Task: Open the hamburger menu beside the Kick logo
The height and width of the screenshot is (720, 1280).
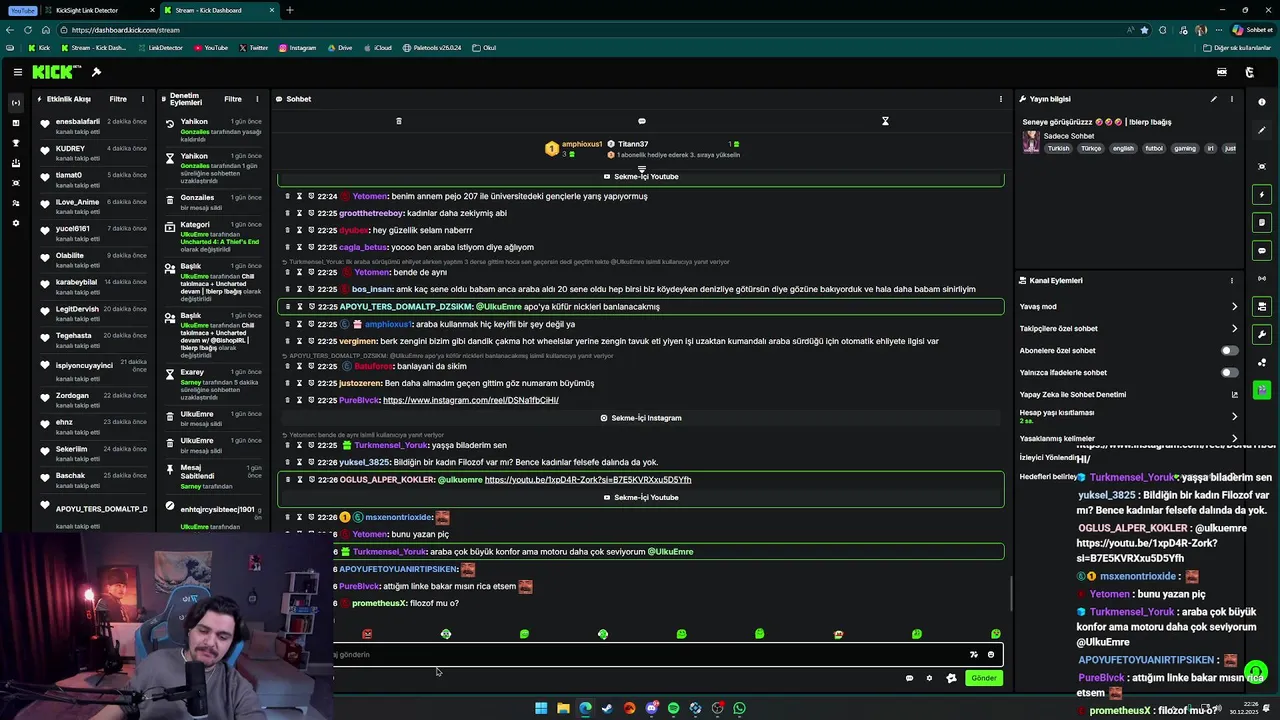Action: coord(17,72)
